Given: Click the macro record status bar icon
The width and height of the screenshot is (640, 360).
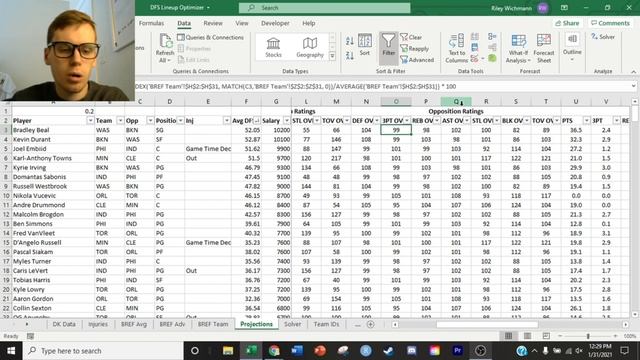Looking at the screenshot, I should pos(31,336).
